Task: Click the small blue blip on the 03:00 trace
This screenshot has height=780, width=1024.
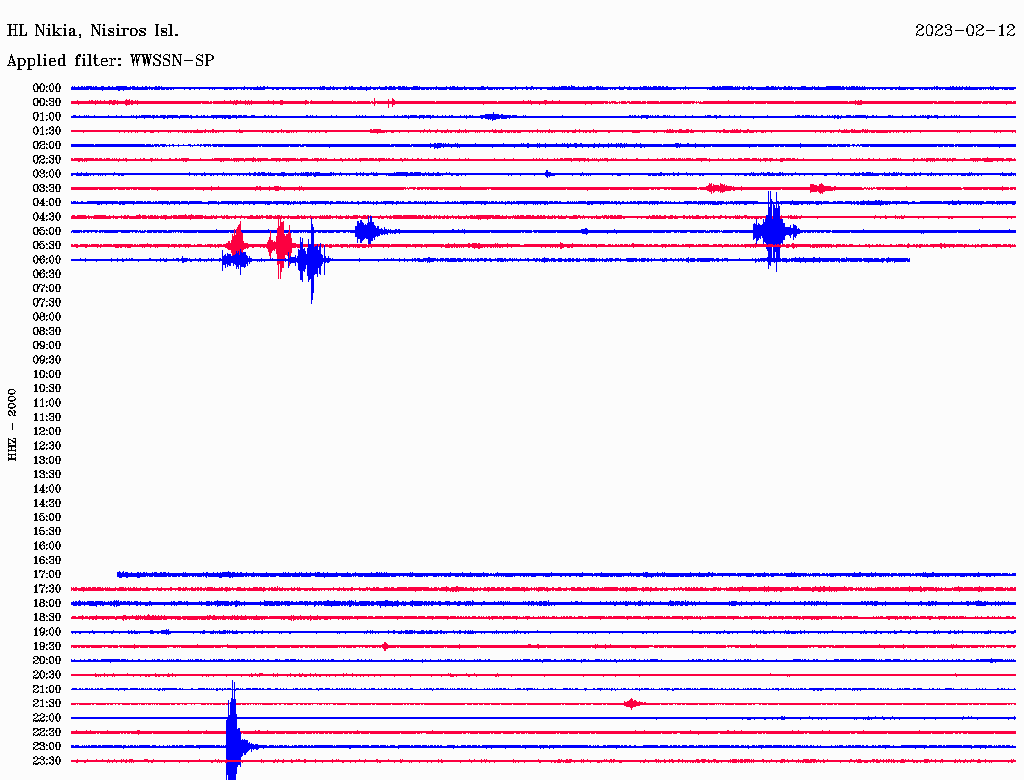Action: point(549,174)
